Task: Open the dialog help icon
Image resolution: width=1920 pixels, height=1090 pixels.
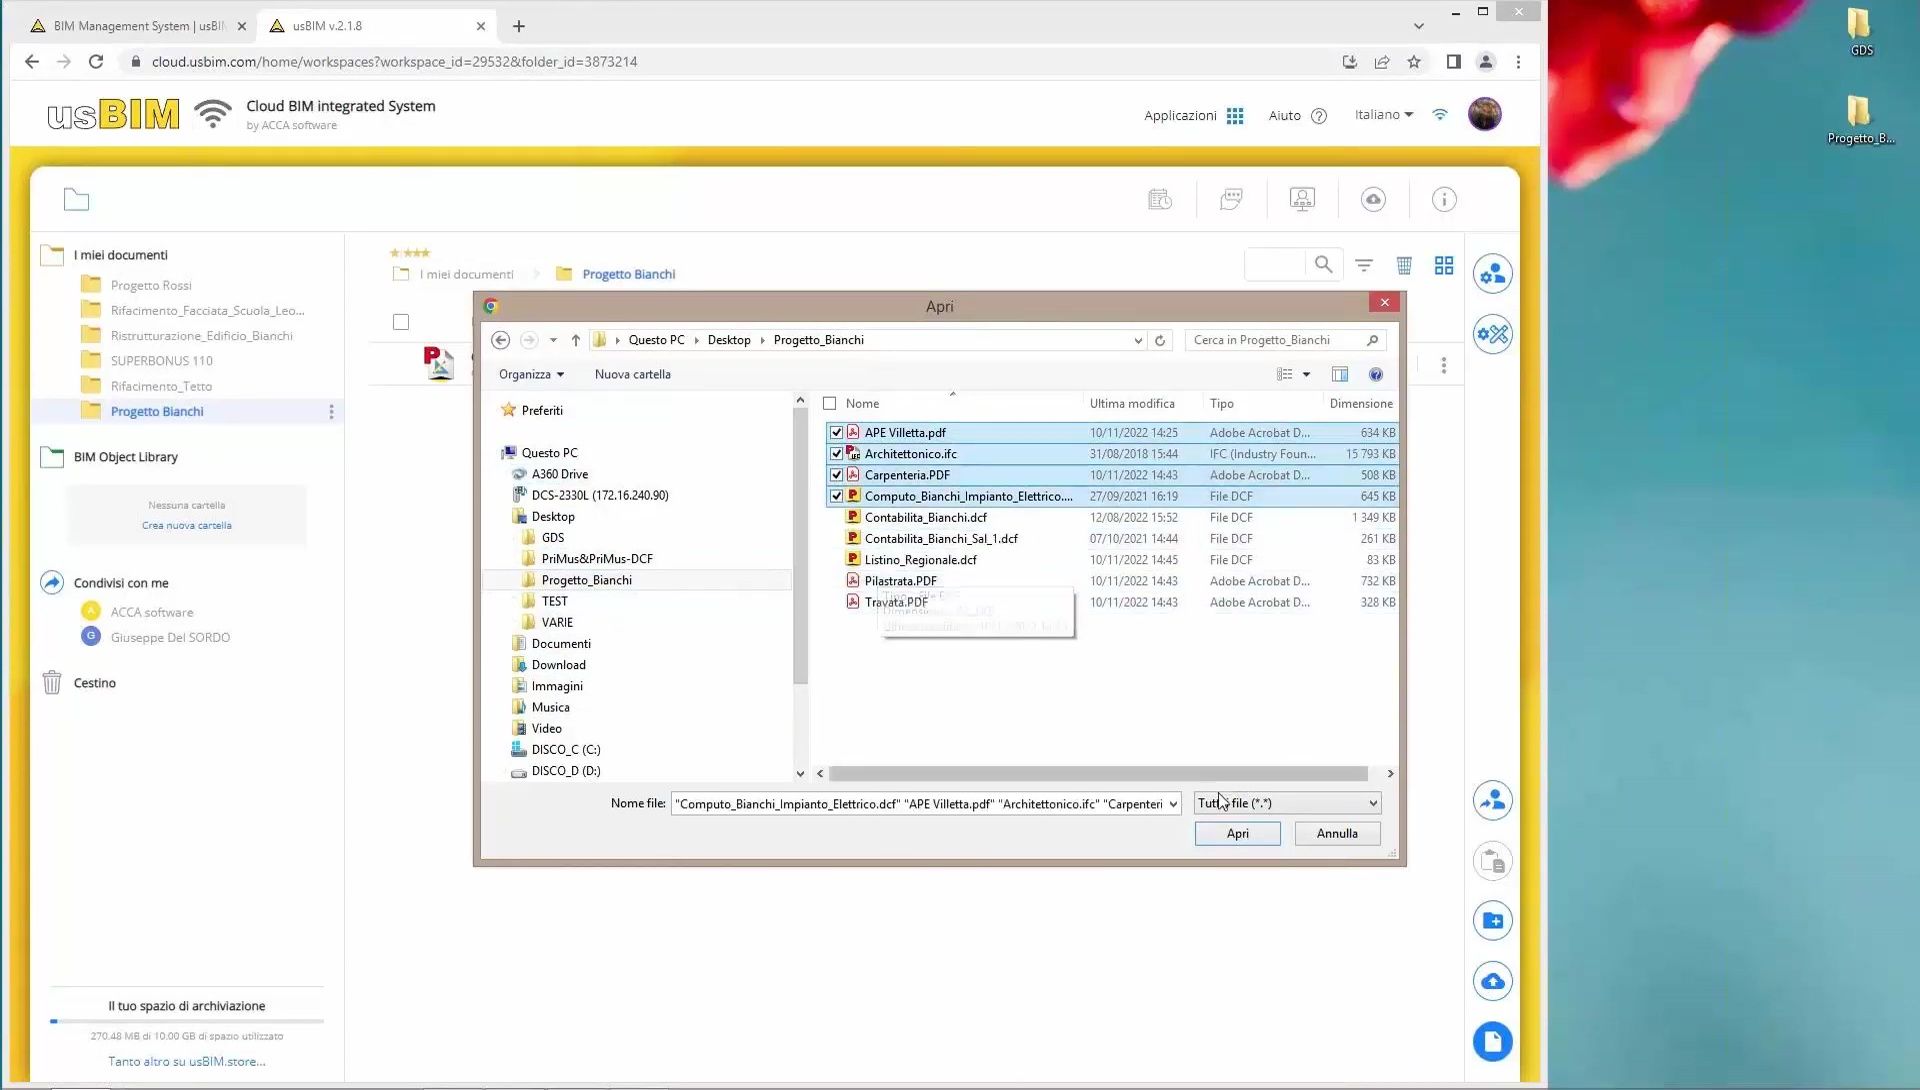Action: [1376, 374]
